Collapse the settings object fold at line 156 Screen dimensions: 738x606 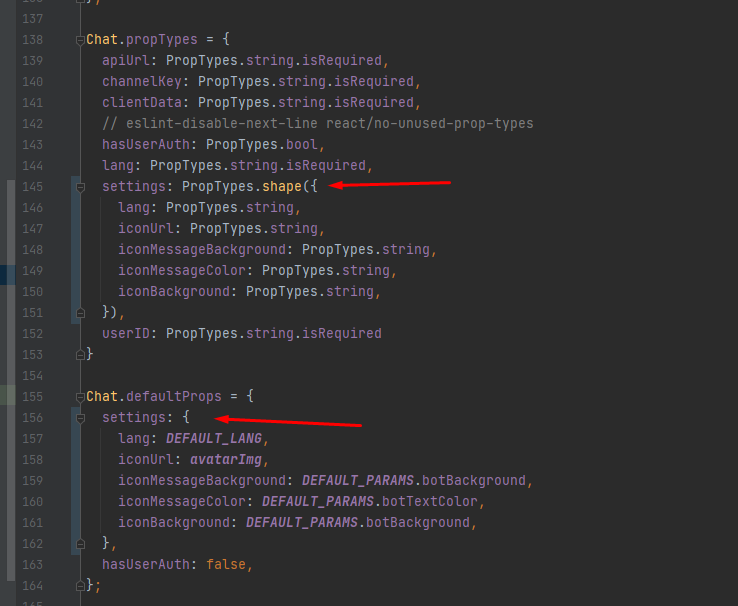80,418
